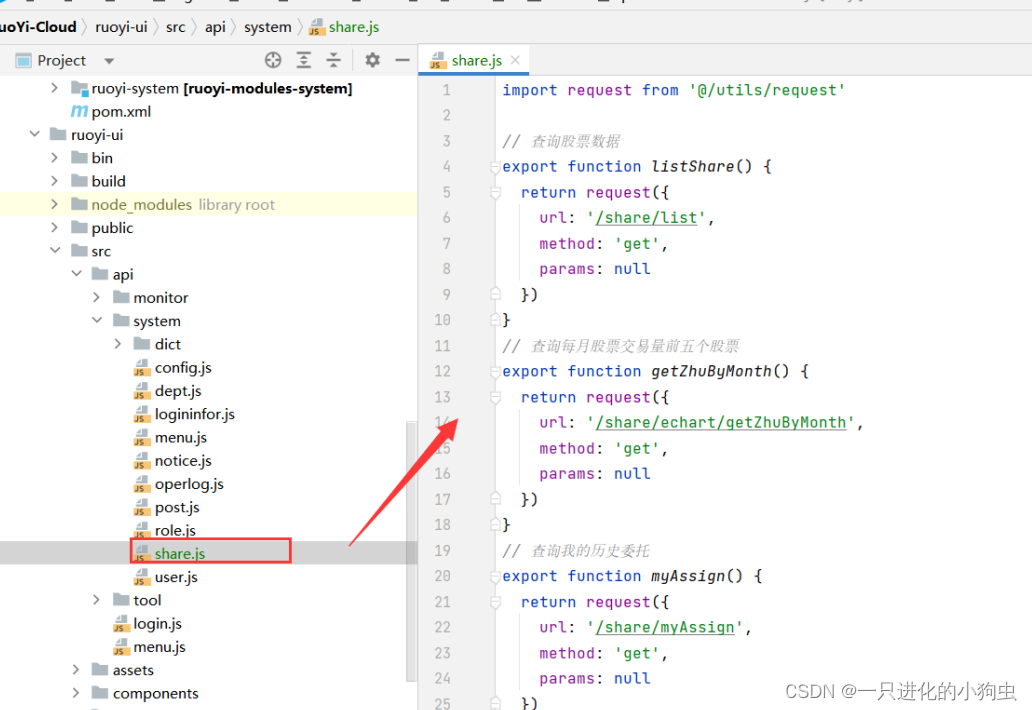Click the expand all icon in Project toolbar
This screenshot has height=710, width=1032.
coord(305,60)
